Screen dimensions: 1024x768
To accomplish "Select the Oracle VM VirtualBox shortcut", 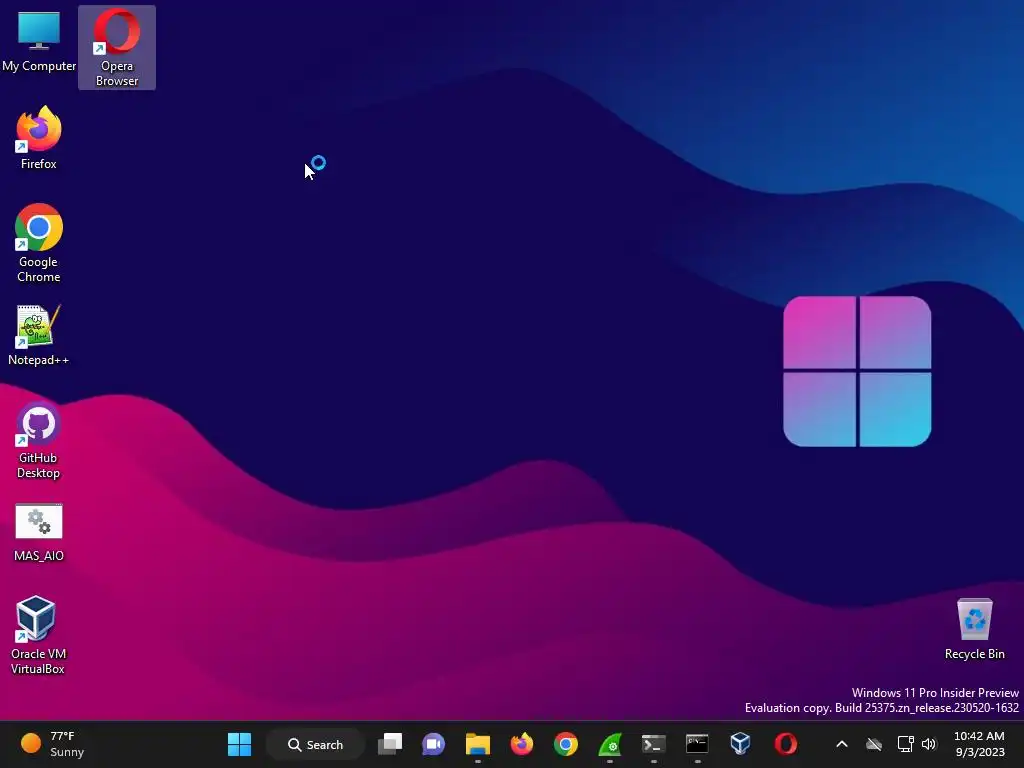I will (x=38, y=635).
